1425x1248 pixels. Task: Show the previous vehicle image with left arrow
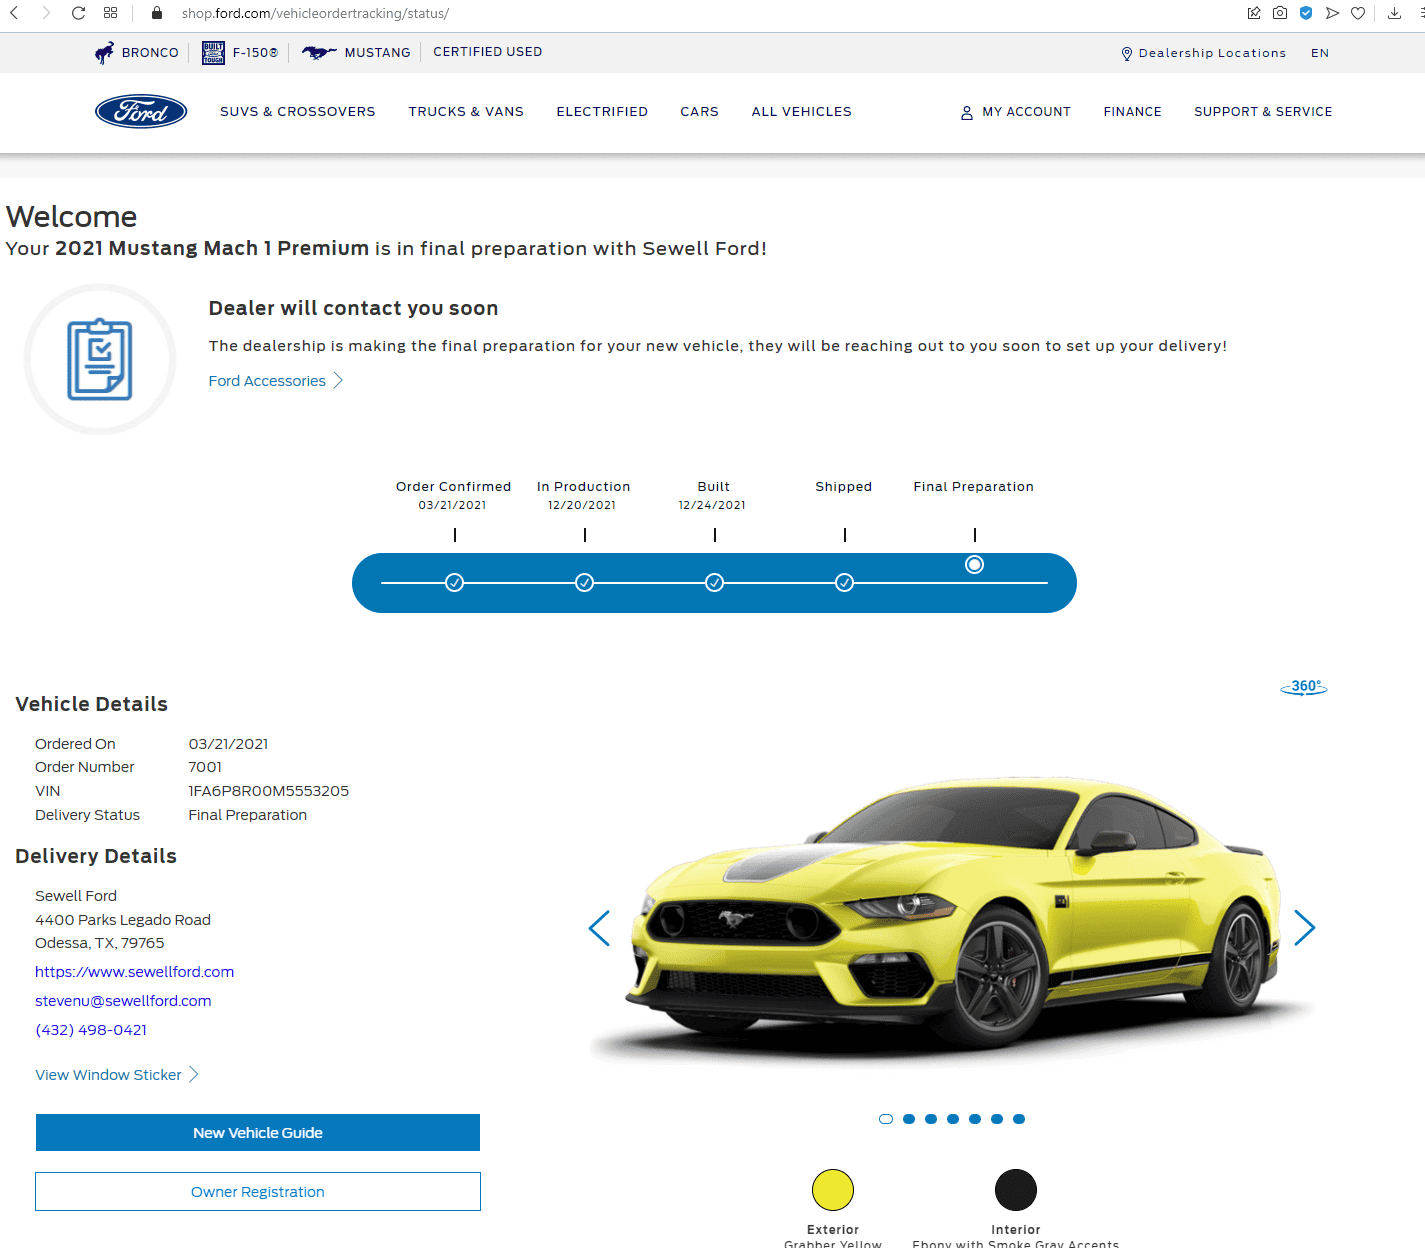point(599,928)
